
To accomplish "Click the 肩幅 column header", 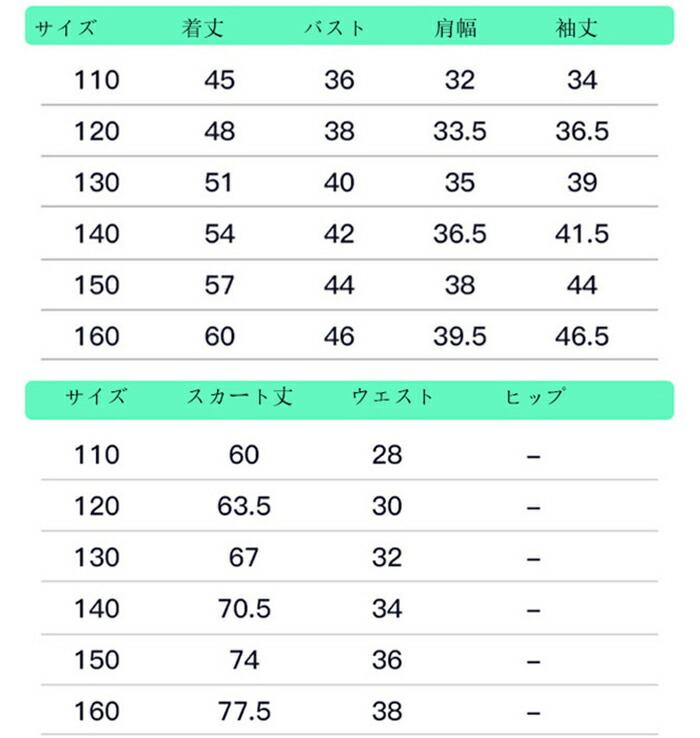I will pos(455,28).
